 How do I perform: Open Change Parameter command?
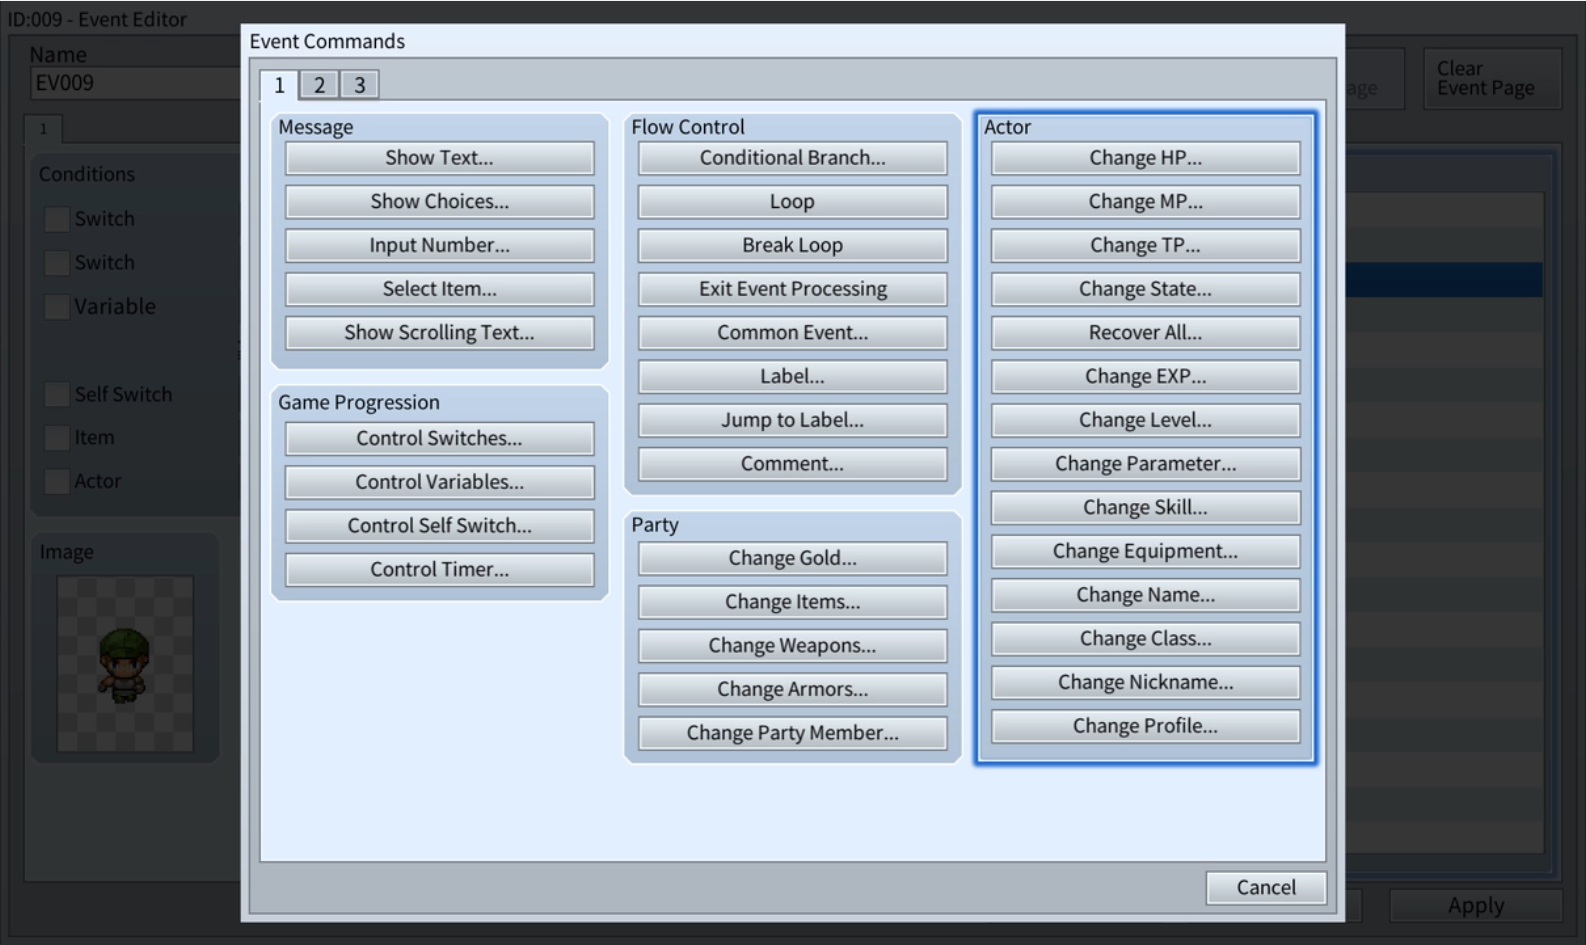(1145, 464)
